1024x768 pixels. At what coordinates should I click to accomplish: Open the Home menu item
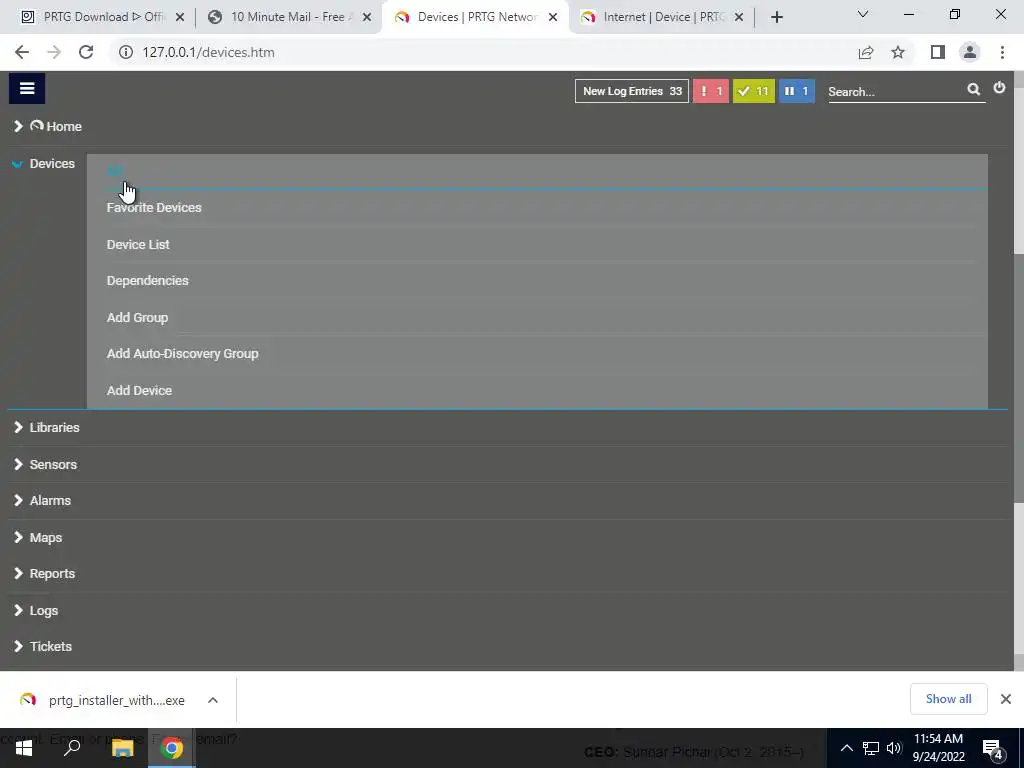[56, 126]
